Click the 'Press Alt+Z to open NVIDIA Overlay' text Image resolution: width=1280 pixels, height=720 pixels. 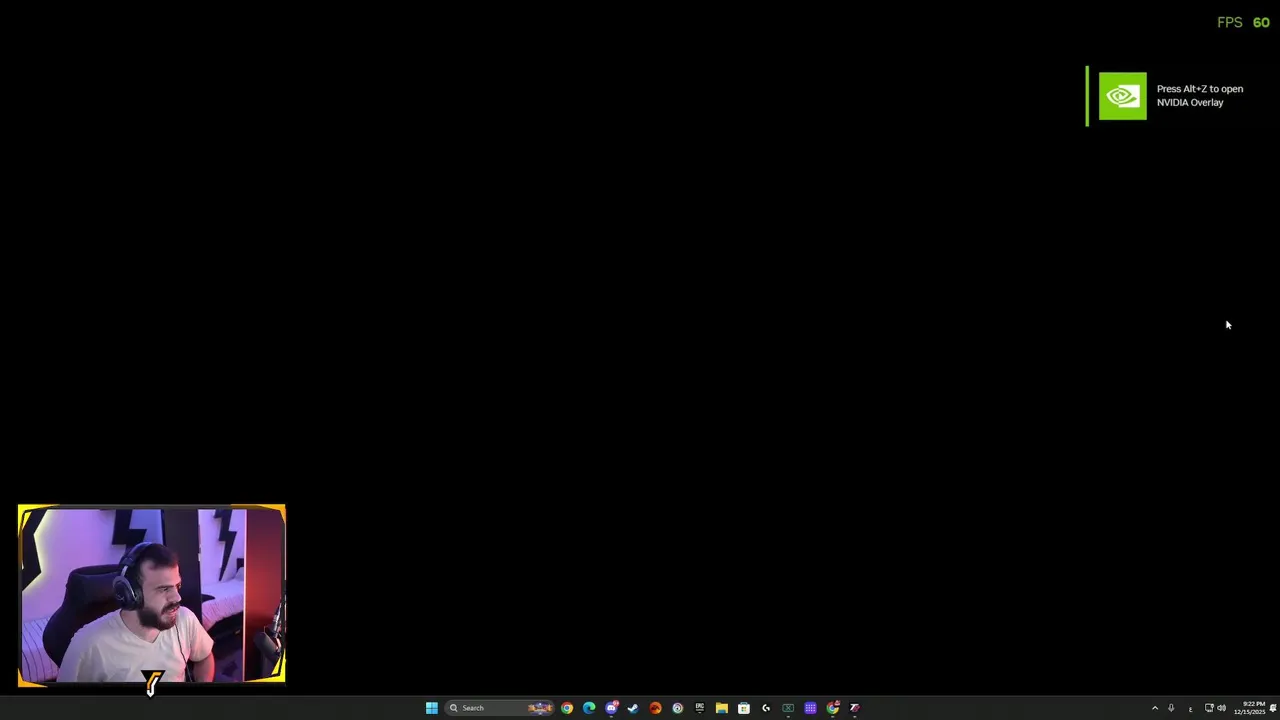click(x=1200, y=96)
